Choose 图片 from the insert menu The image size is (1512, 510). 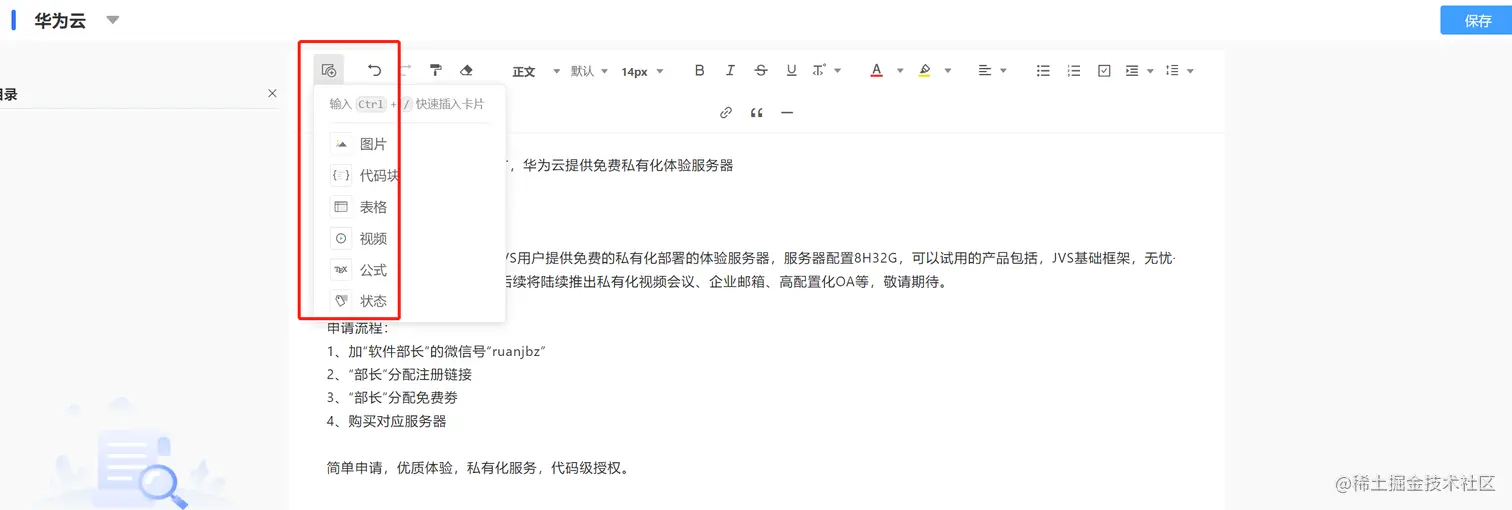[409, 144]
